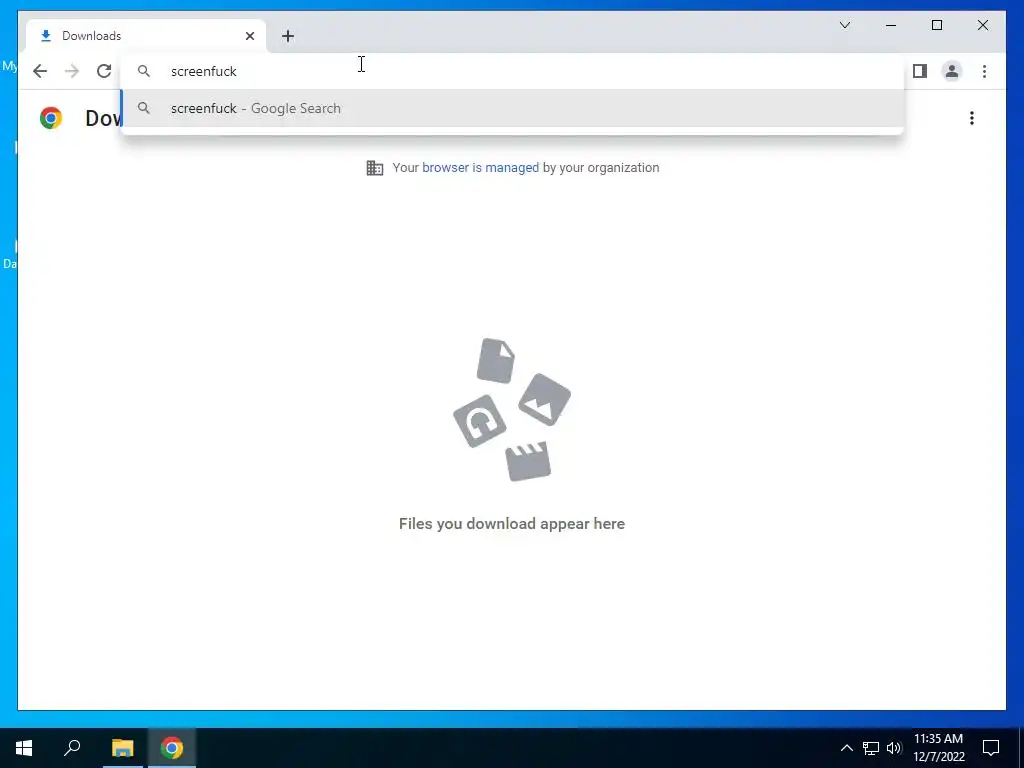This screenshot has width=1024, height=768.
Task: Open the taskbar clock showing 11:35 AM
Action: pyautogui.click(x=938, y=748)
